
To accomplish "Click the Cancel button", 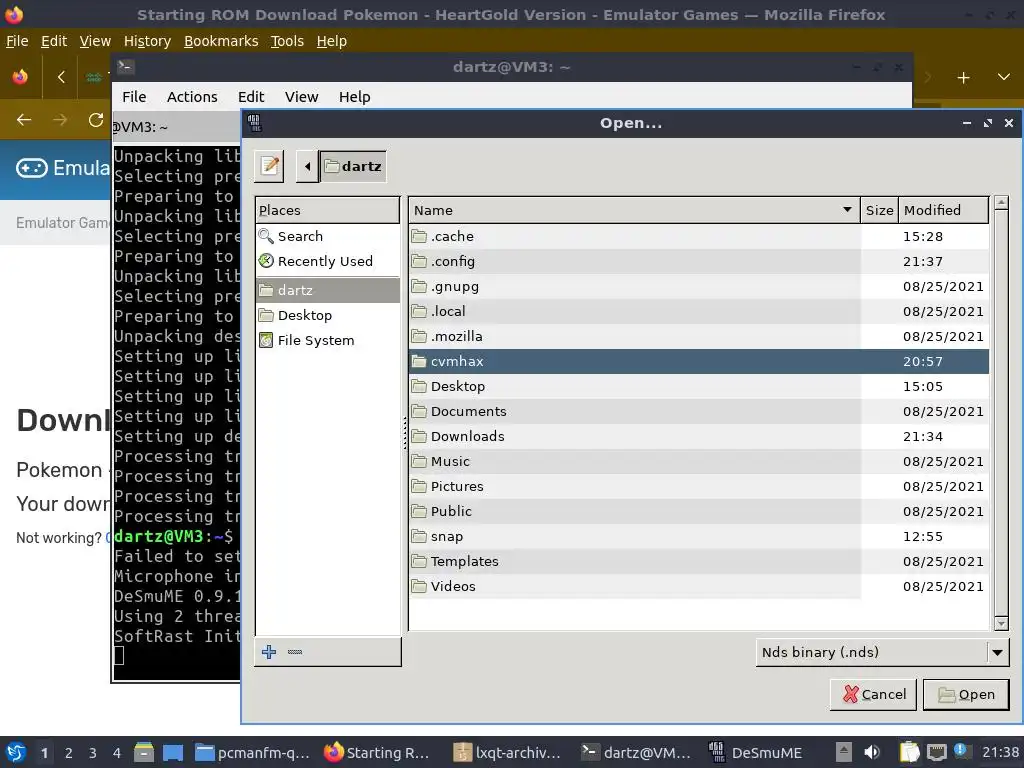I will click(873, 694).
